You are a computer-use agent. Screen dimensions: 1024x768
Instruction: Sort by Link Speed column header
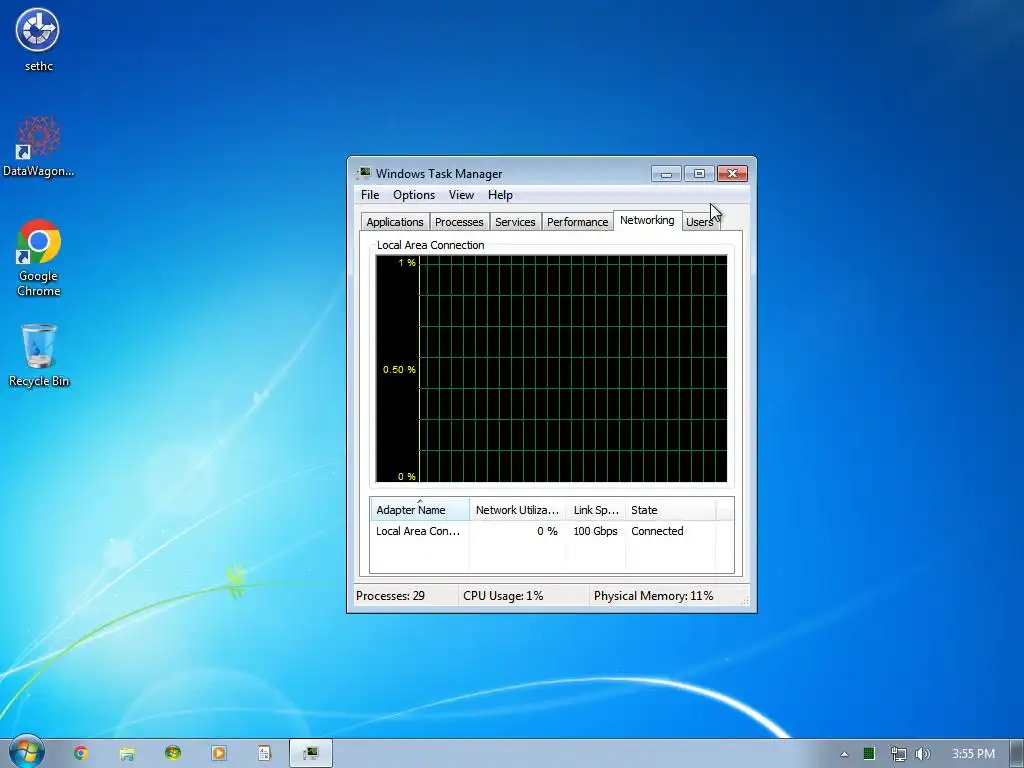coord(596,509)
